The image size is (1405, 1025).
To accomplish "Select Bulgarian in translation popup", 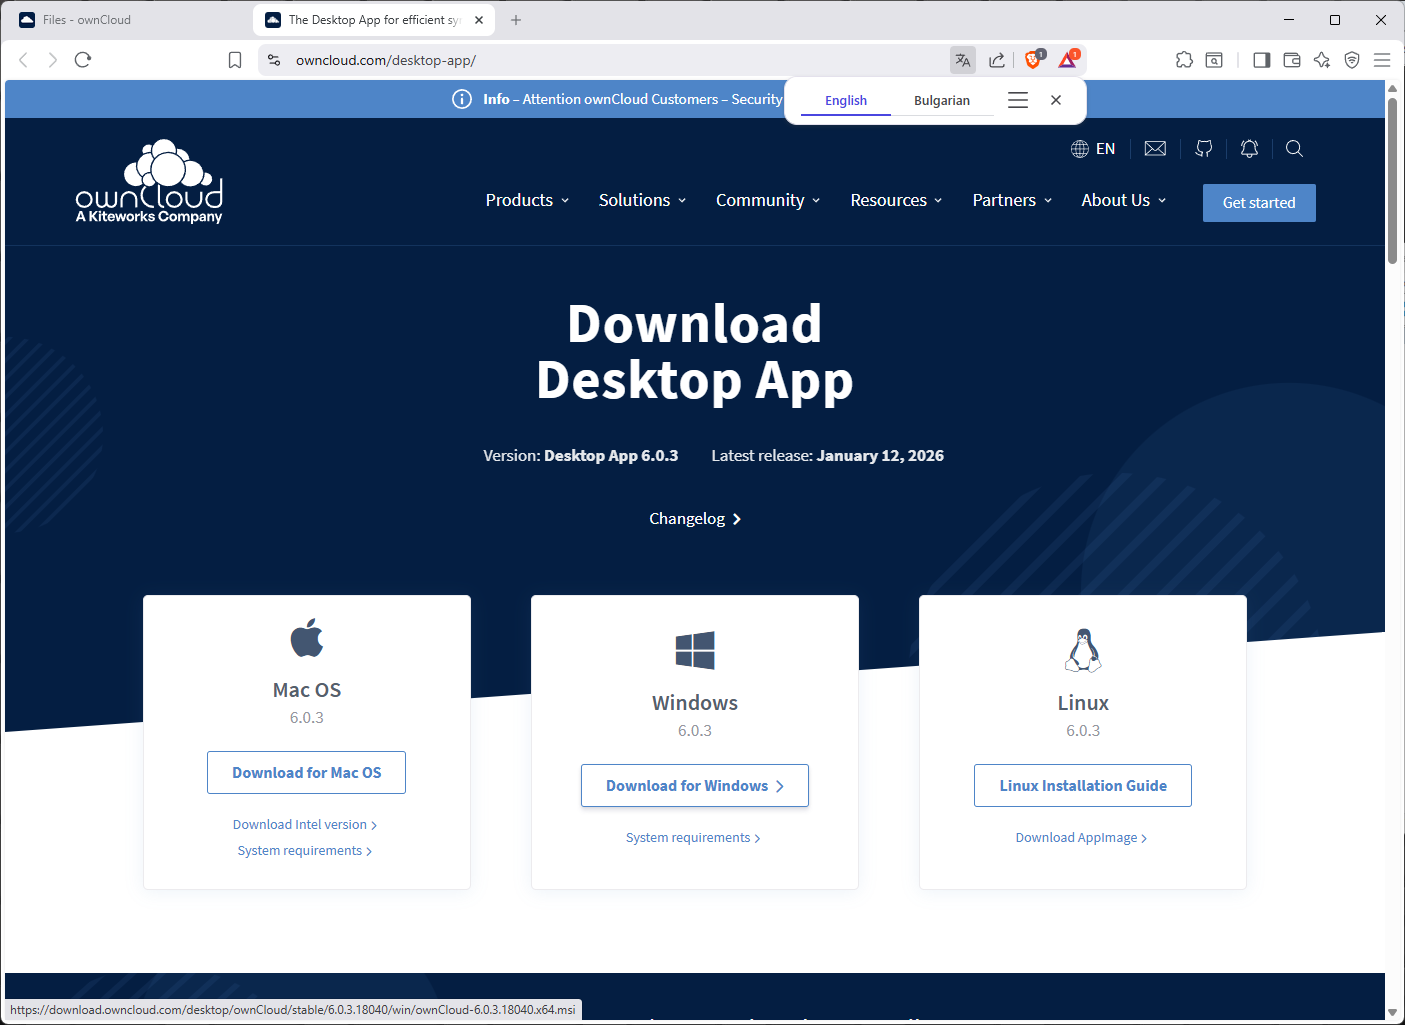I will pyautogui.click(x=941, y=101).
